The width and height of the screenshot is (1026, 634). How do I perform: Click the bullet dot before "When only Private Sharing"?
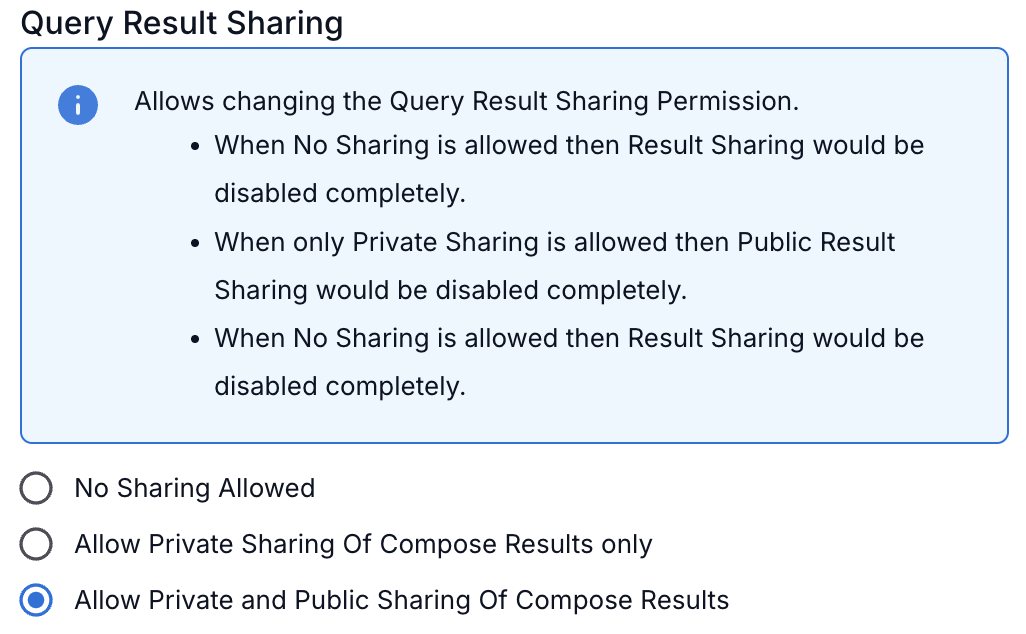click(x=194, y=243)
